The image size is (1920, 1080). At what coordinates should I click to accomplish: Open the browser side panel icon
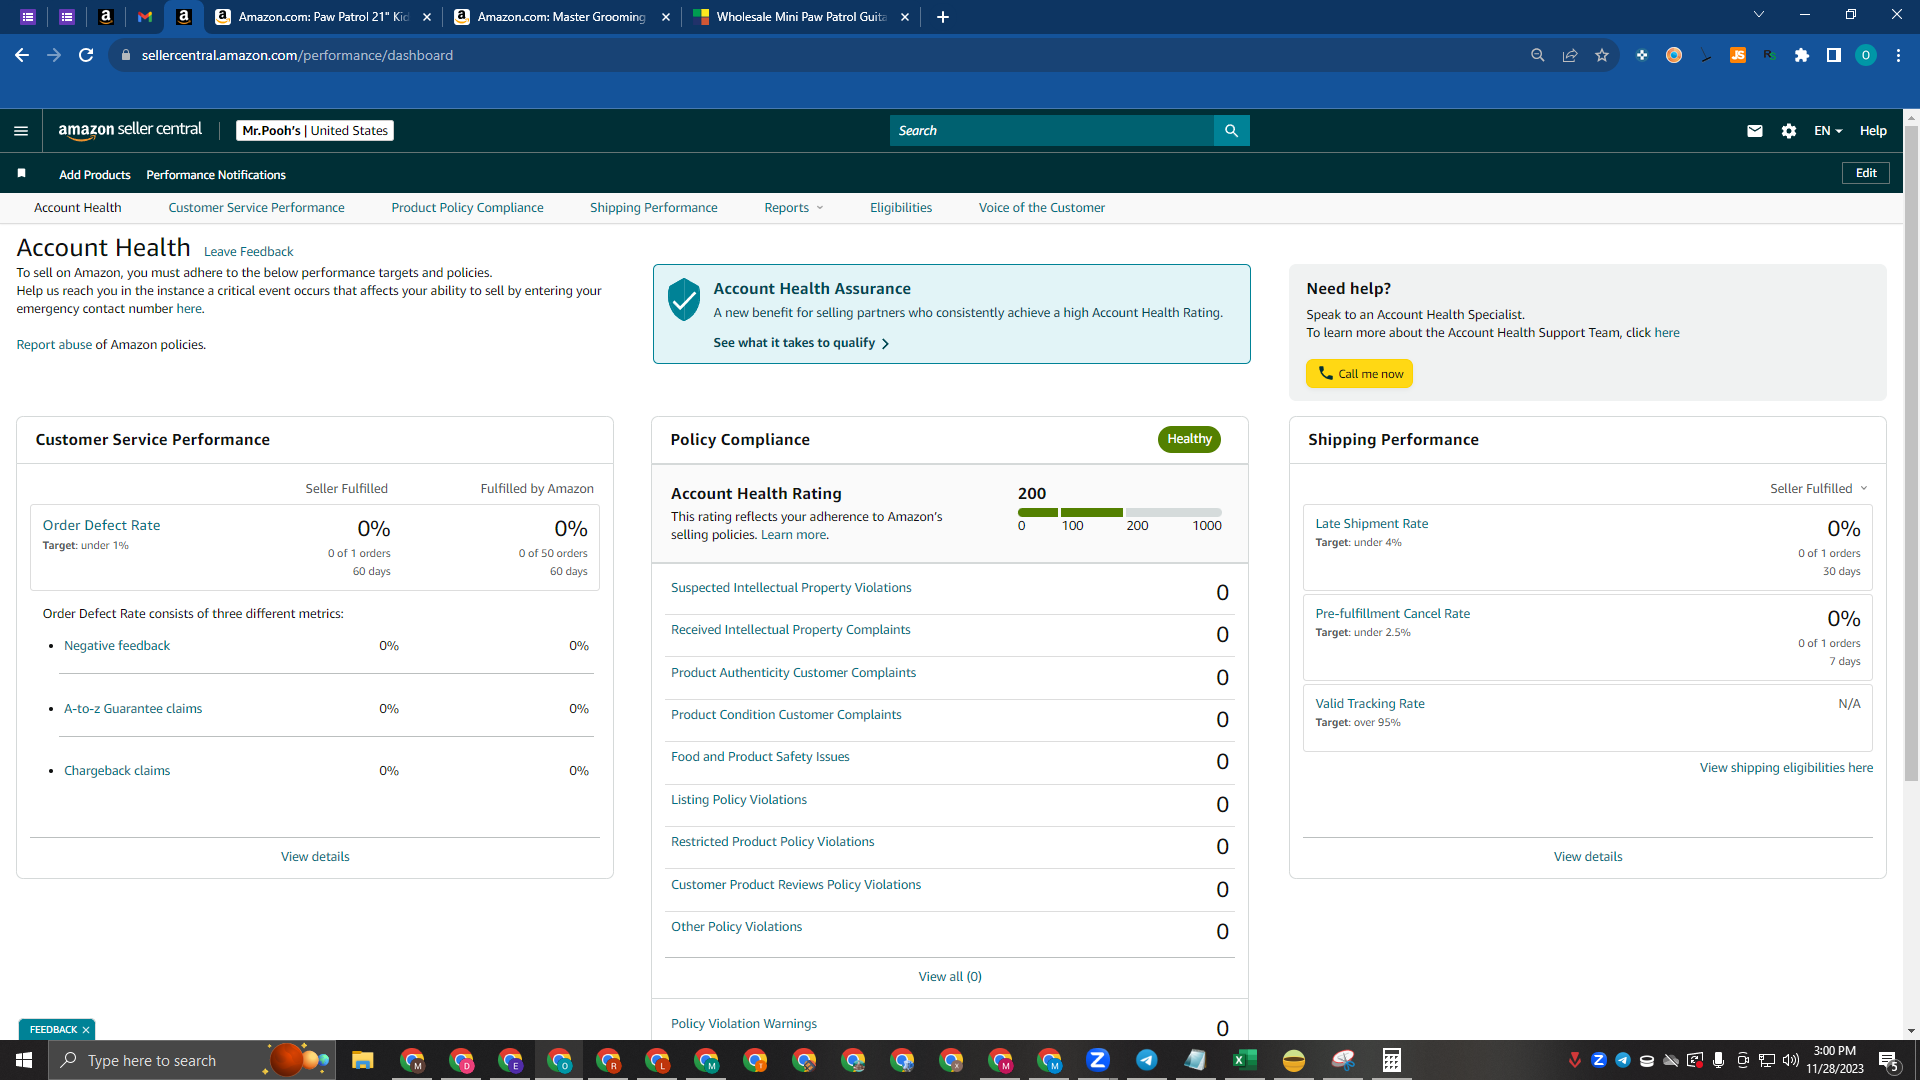click(1834, 55)
